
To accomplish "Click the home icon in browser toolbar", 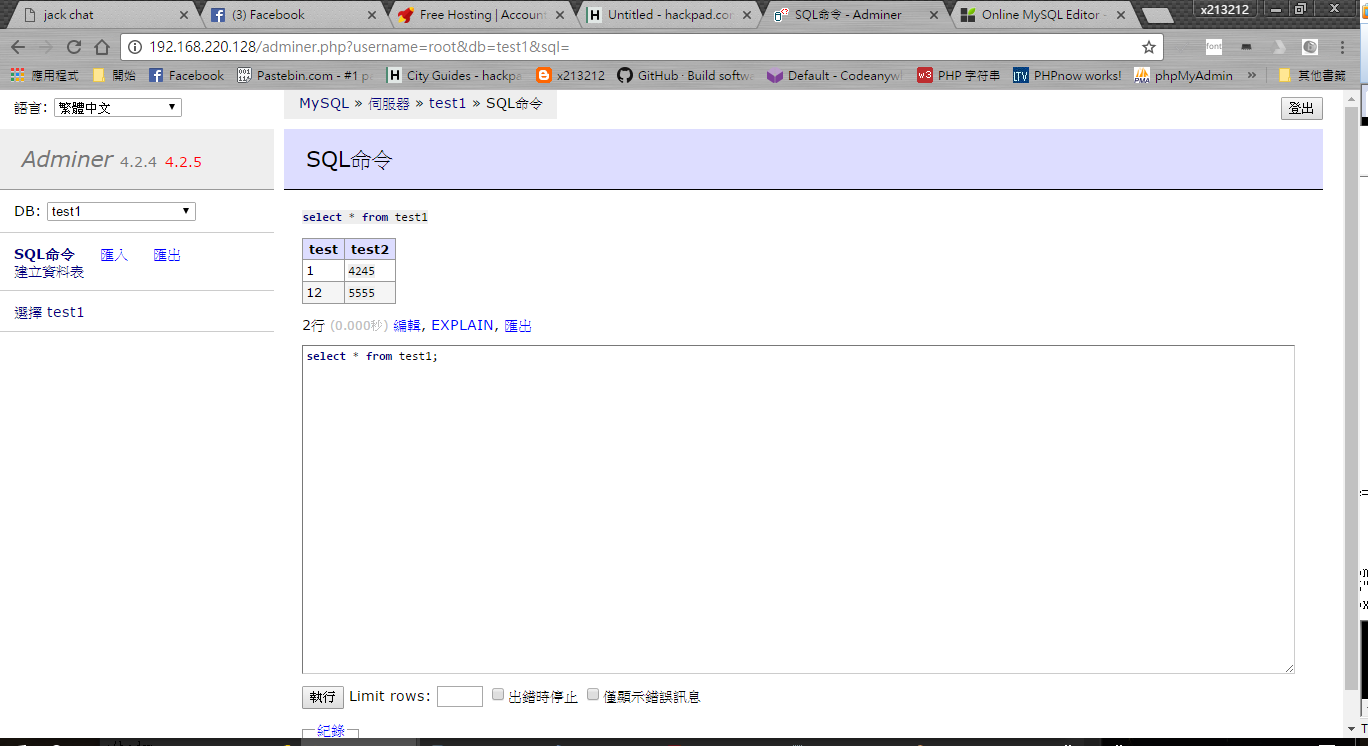I will click(102, 47).
